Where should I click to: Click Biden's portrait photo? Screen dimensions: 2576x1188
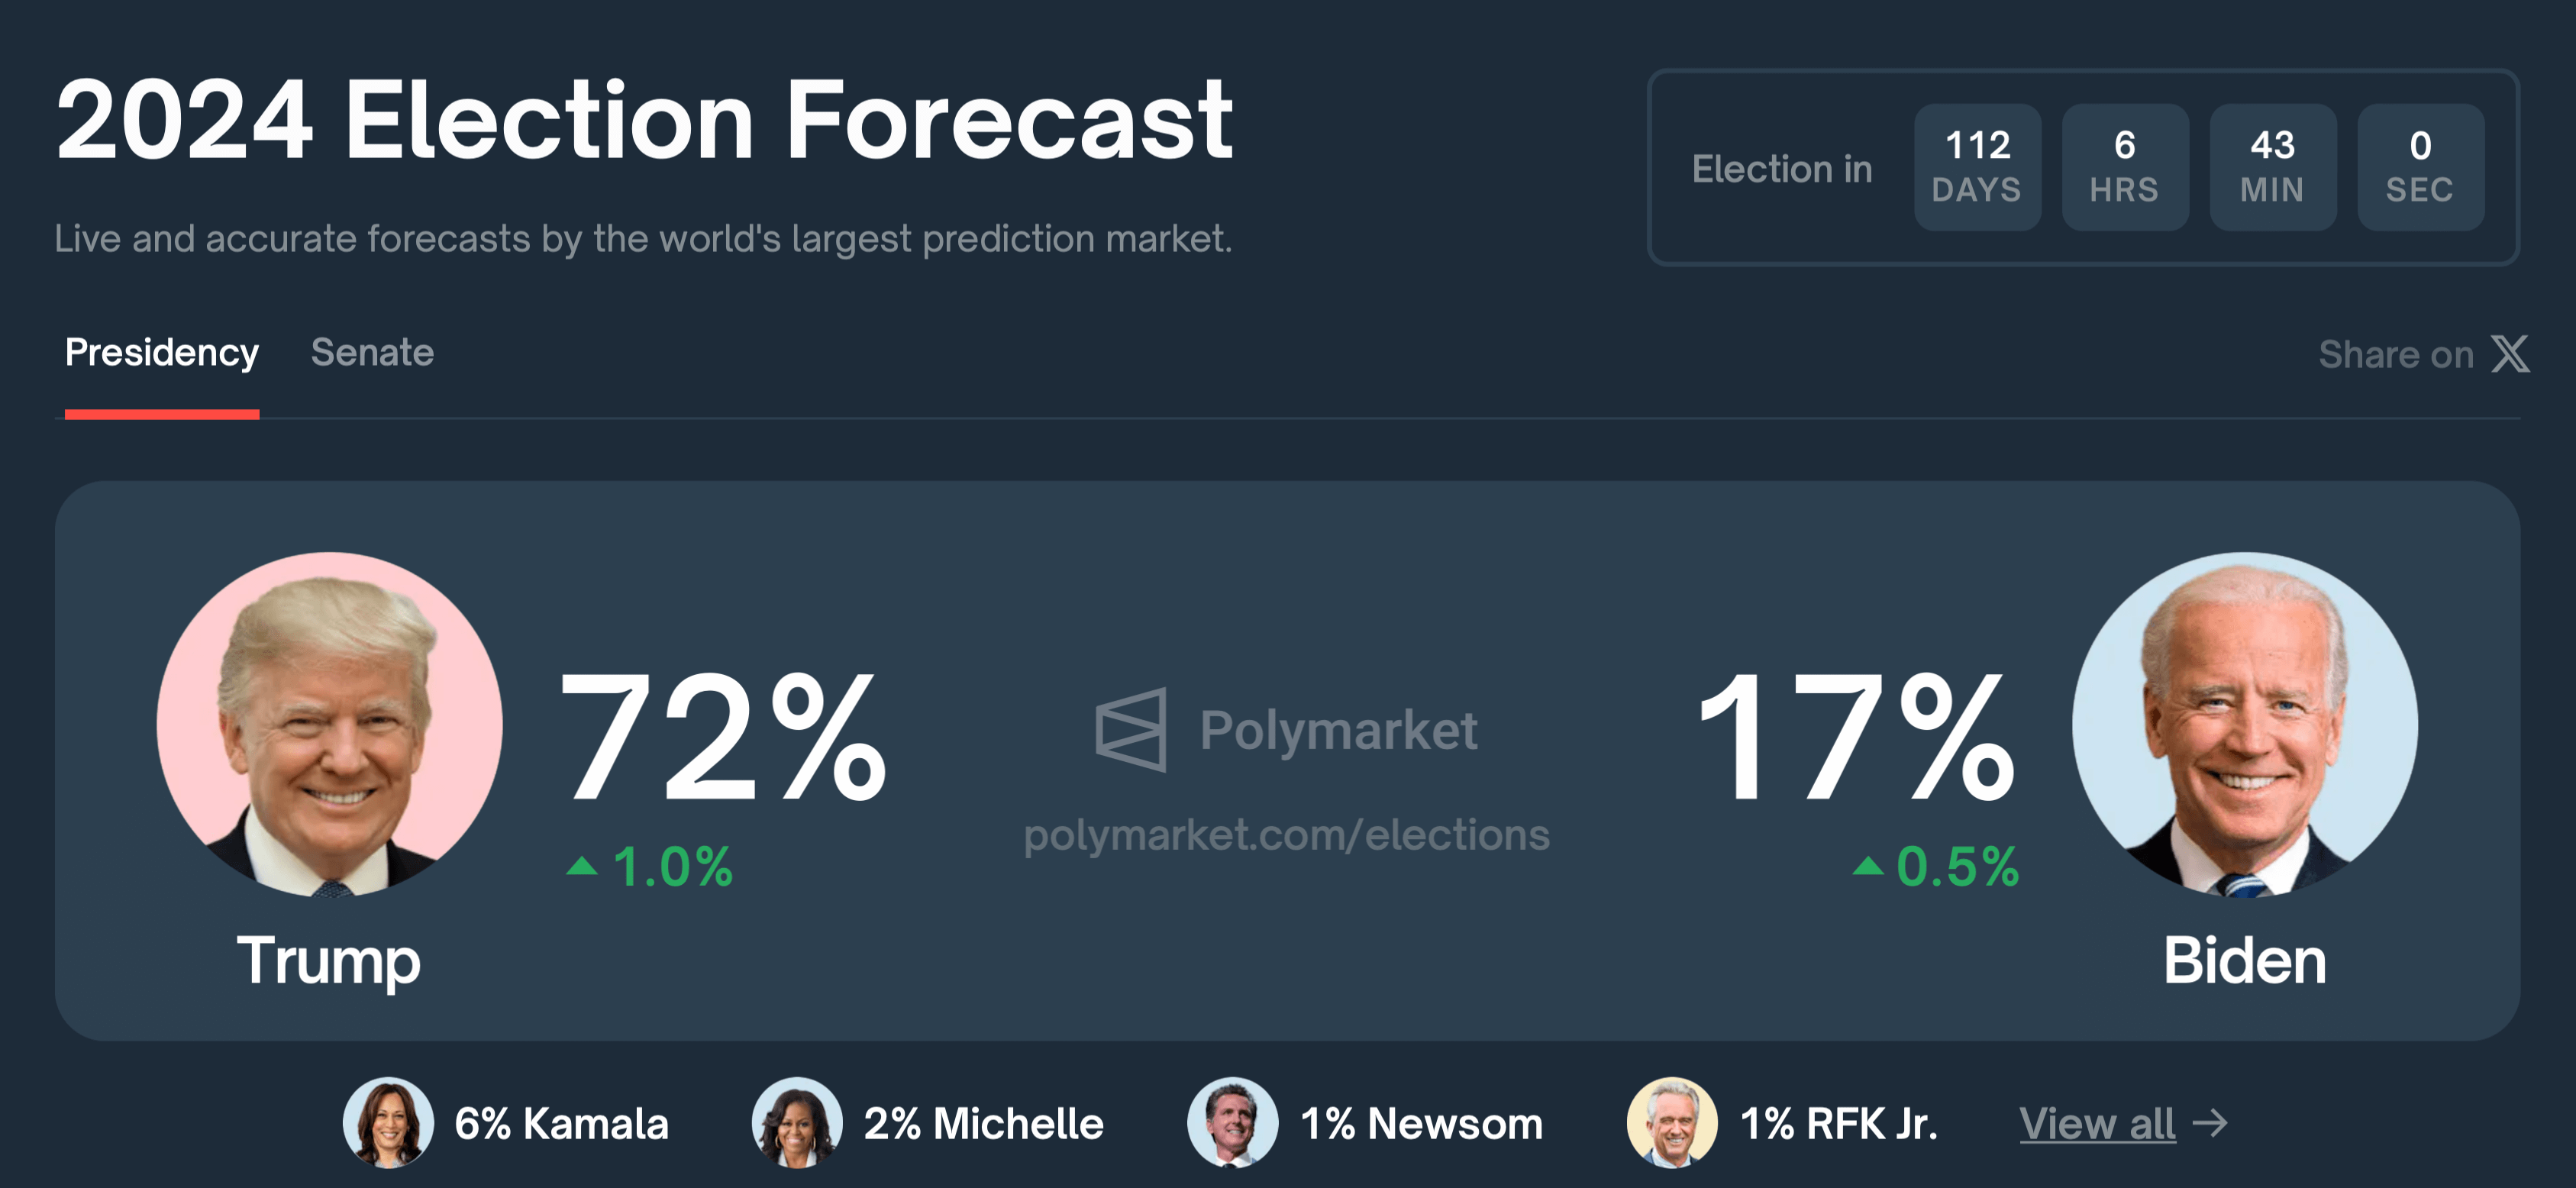pos(2245,724)
